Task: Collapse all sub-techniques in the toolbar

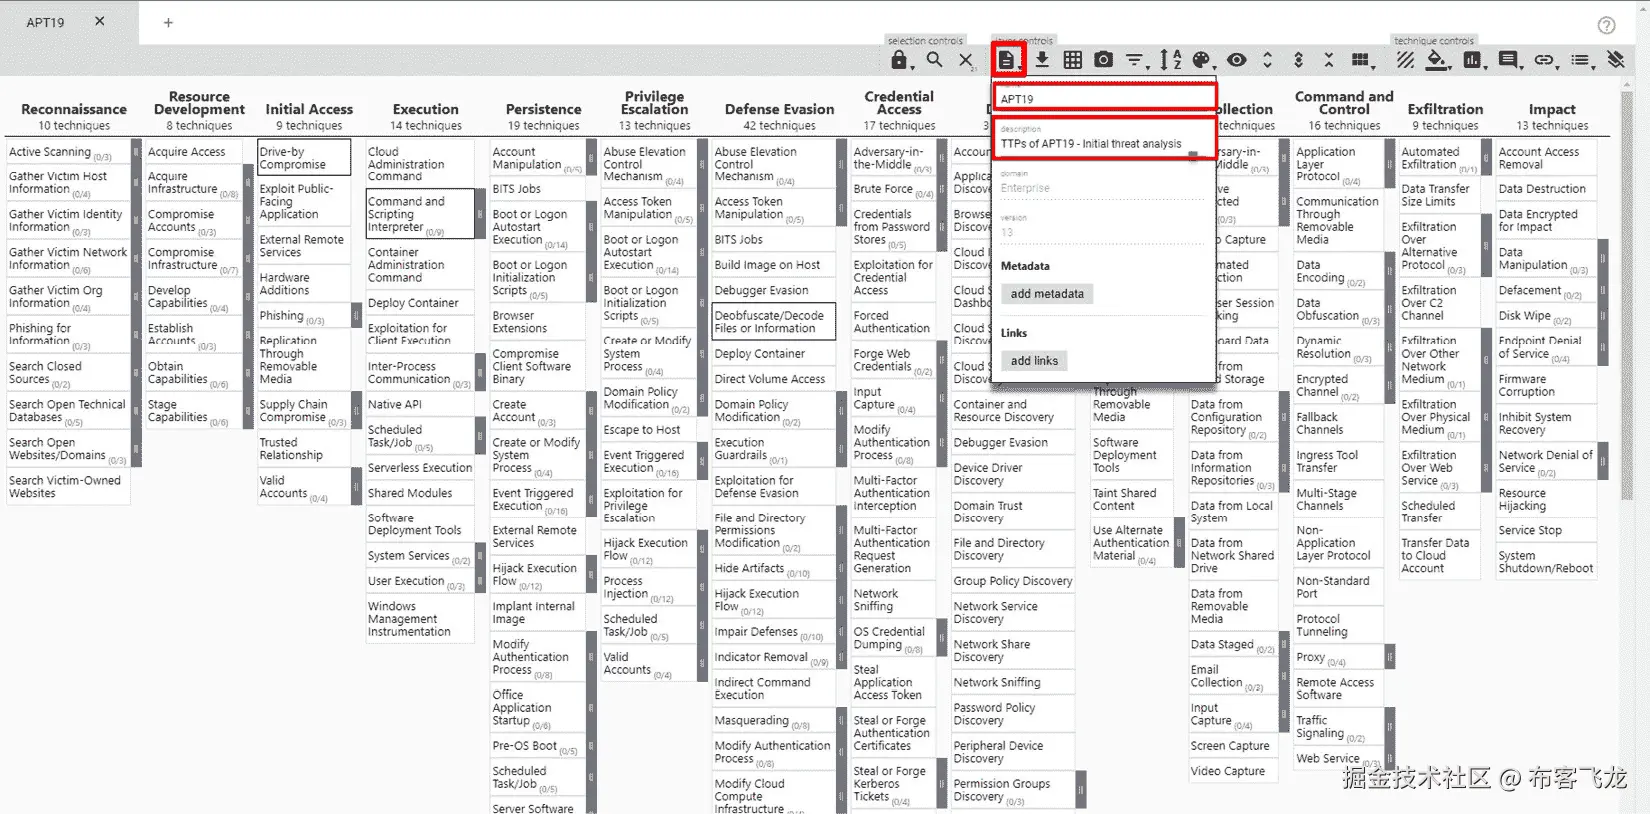Action: point(1329,60)
